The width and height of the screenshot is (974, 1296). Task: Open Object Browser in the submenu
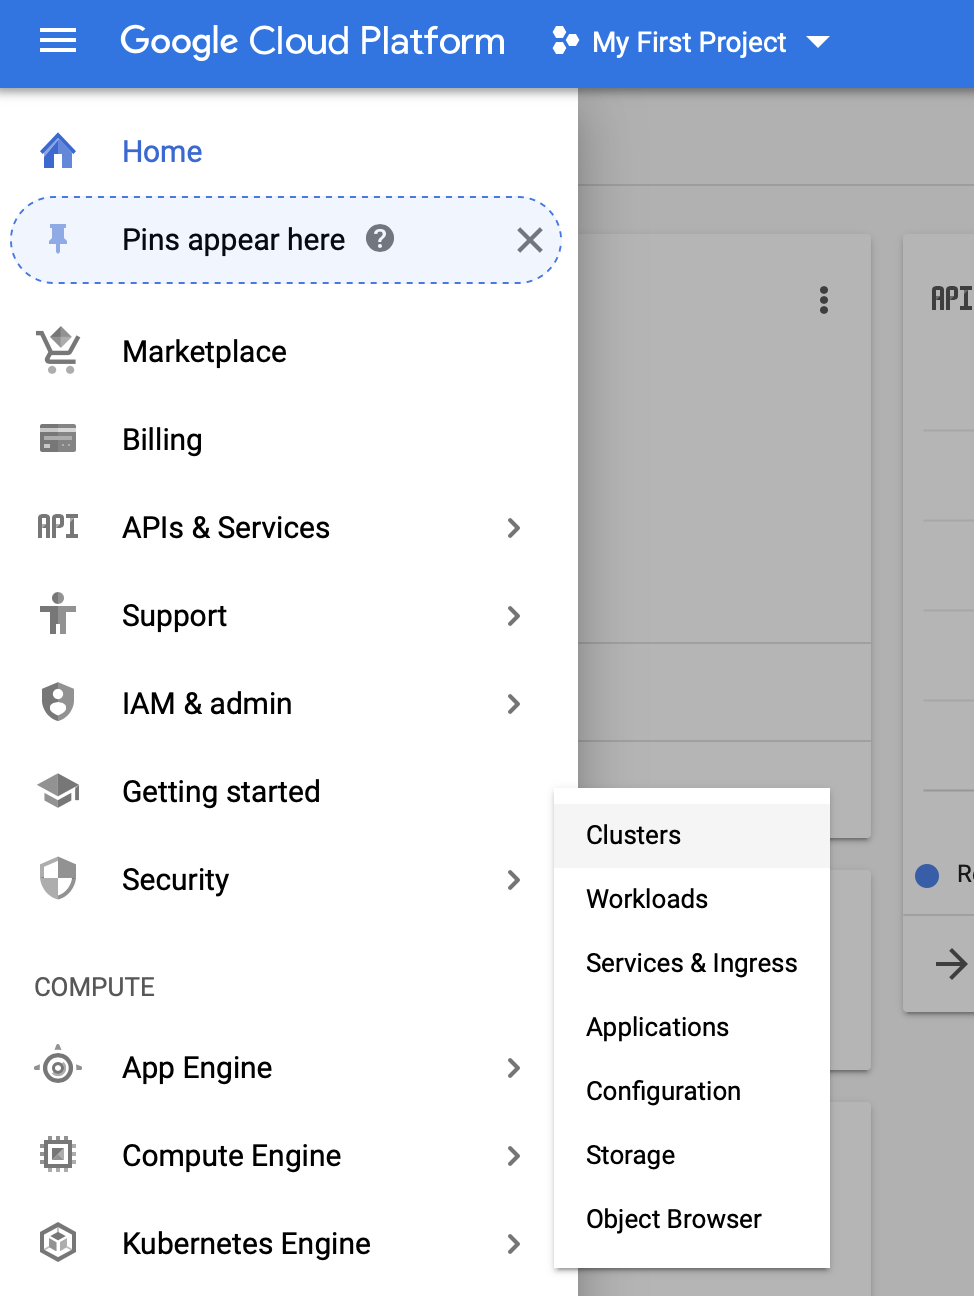pos(692,1219)
